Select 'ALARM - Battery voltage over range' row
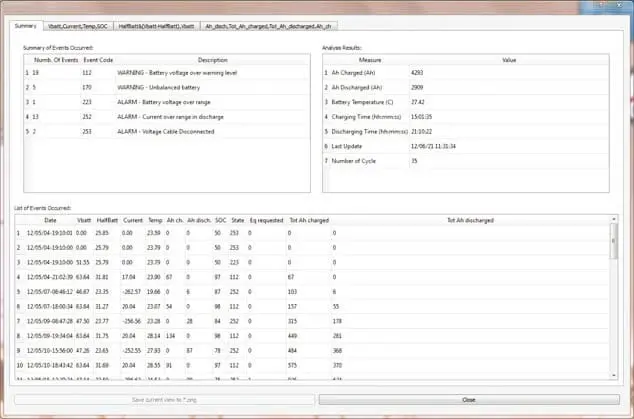The image size is (634, 419). (x=167, y=102)
